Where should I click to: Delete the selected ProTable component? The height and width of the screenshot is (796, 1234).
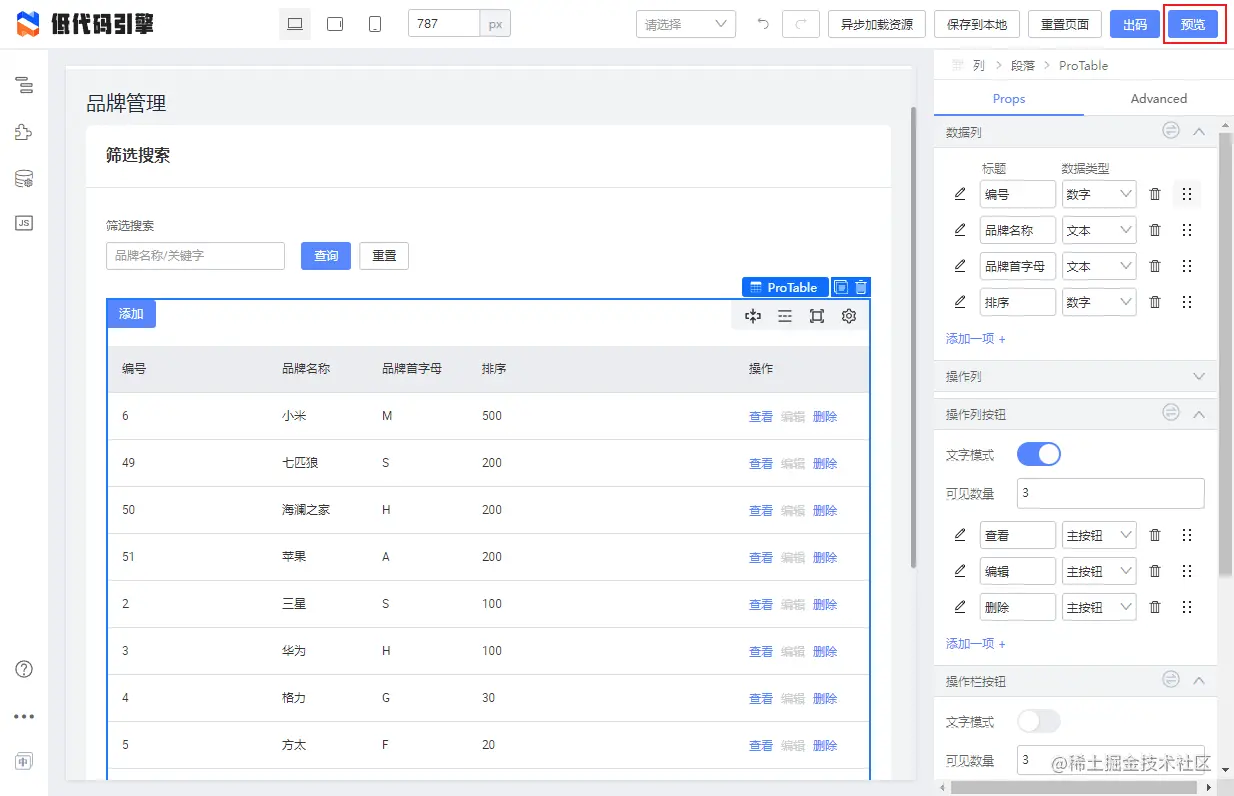(x=861, y=287)
